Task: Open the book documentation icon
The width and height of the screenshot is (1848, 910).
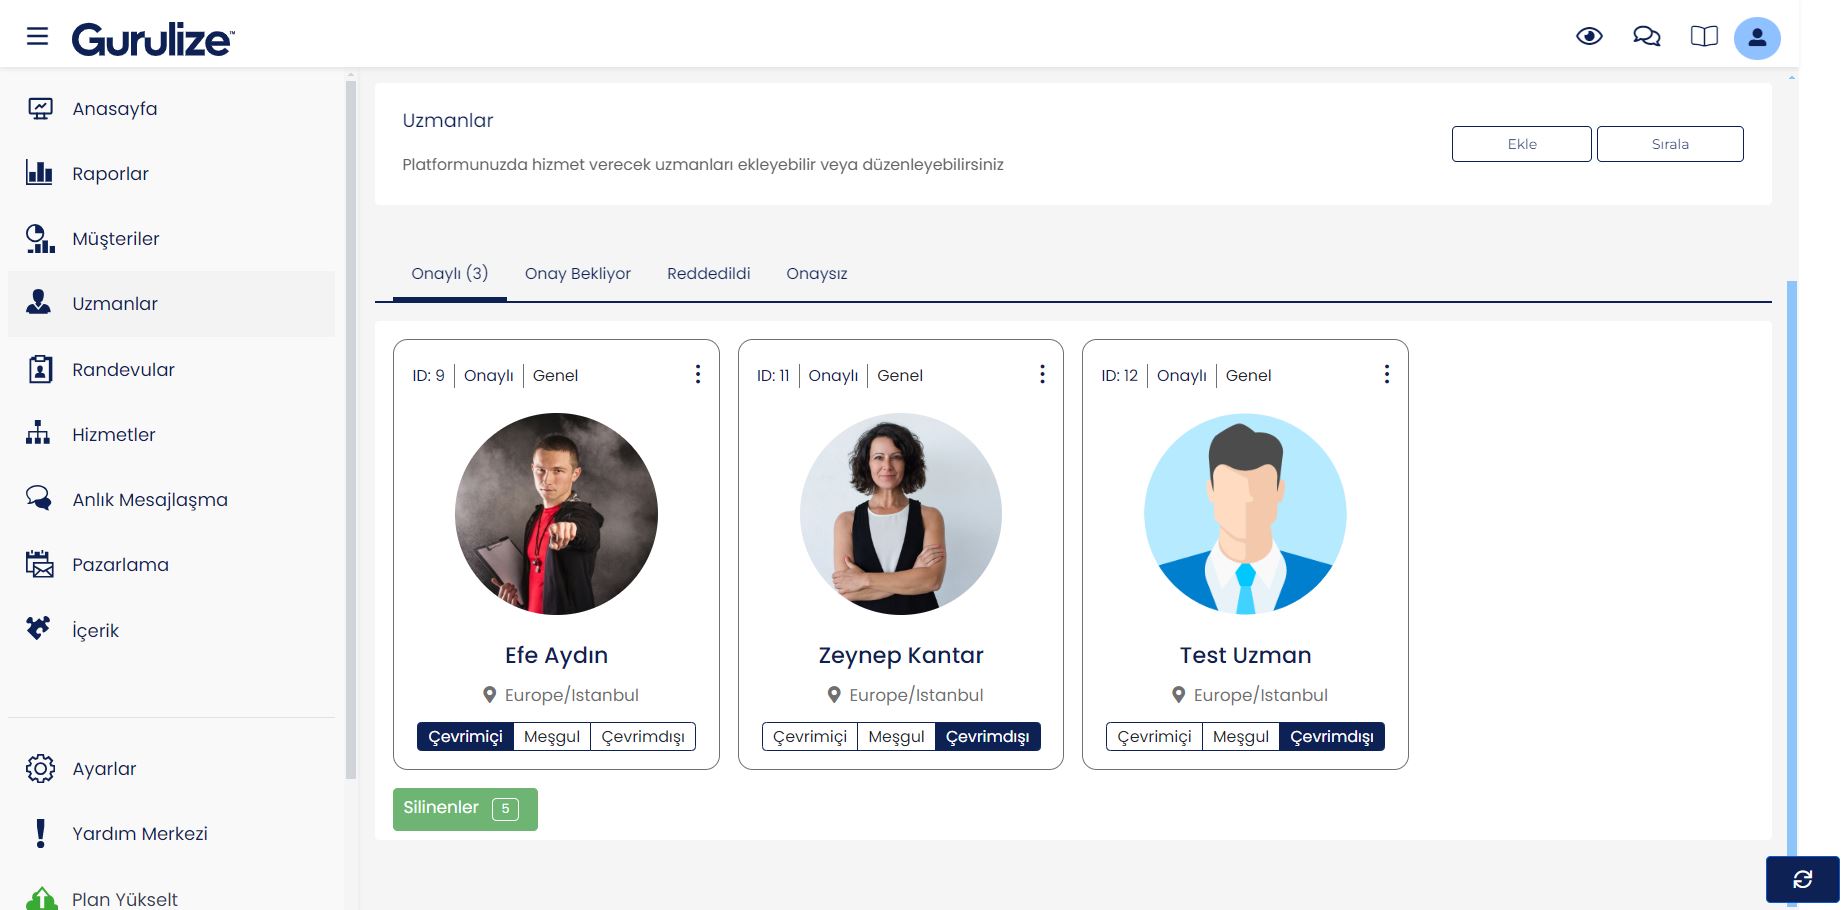Action: (1704, 37)
